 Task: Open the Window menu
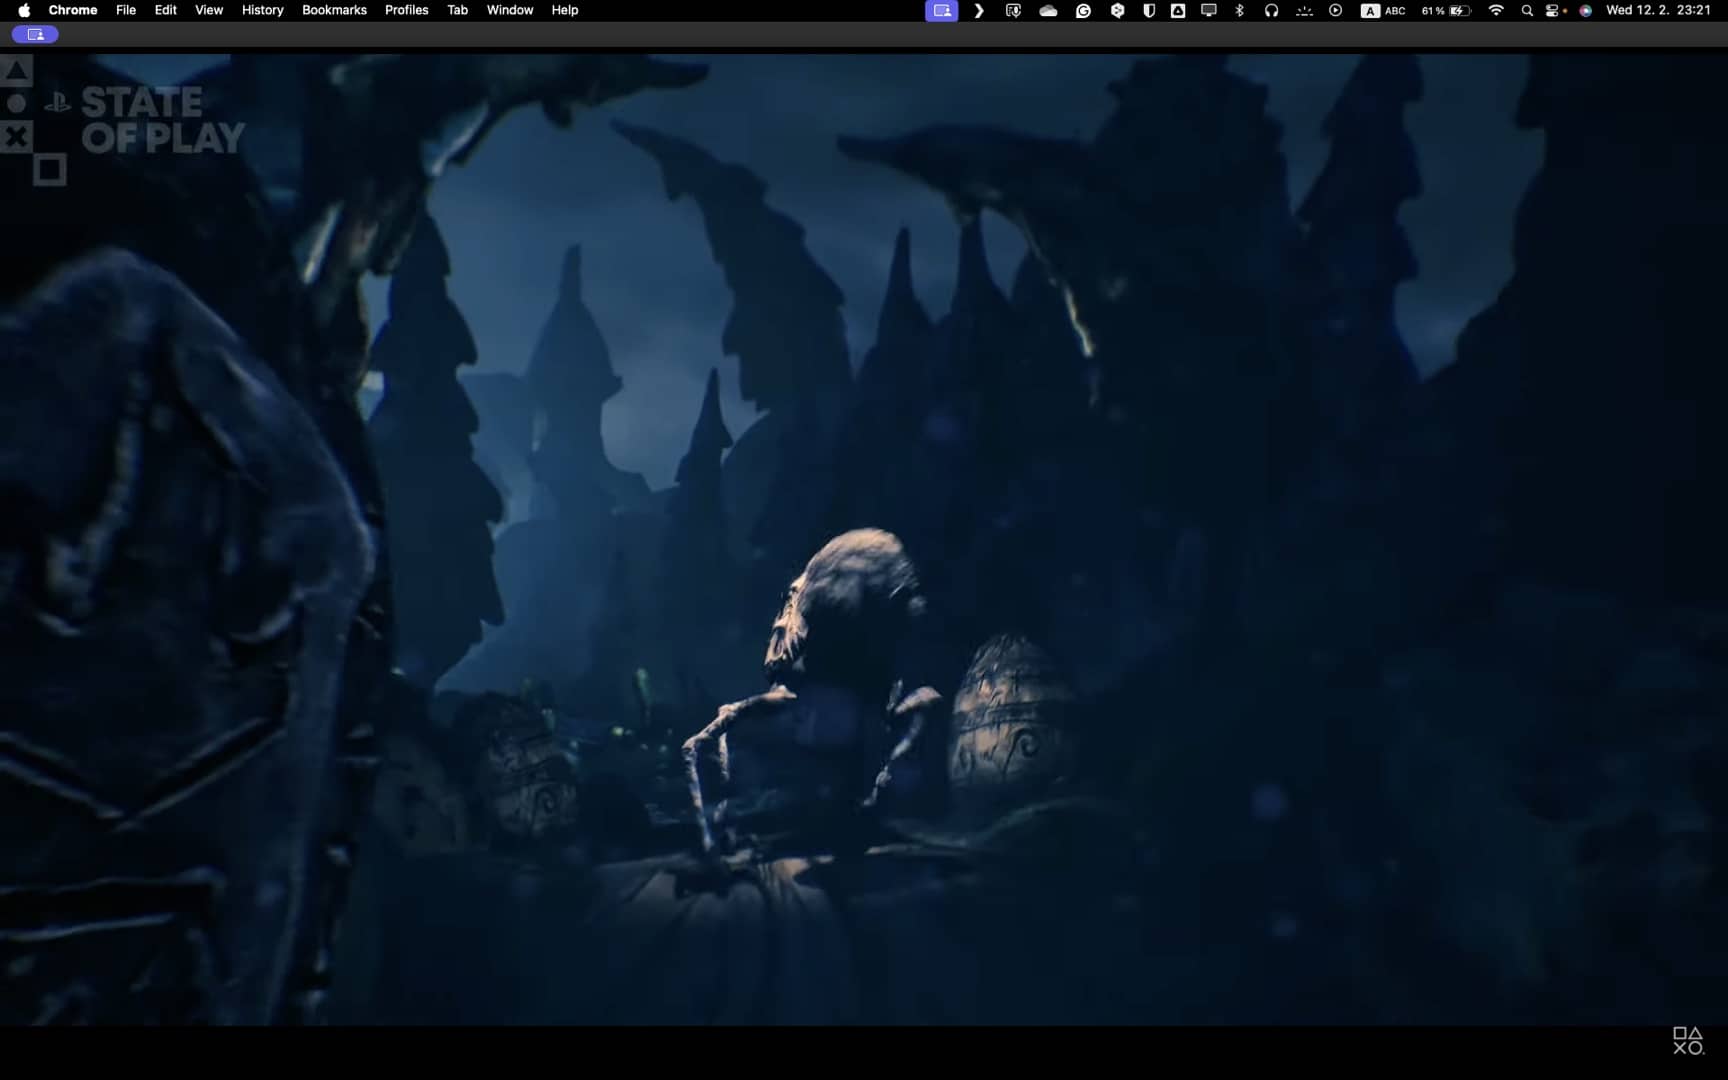510,10
